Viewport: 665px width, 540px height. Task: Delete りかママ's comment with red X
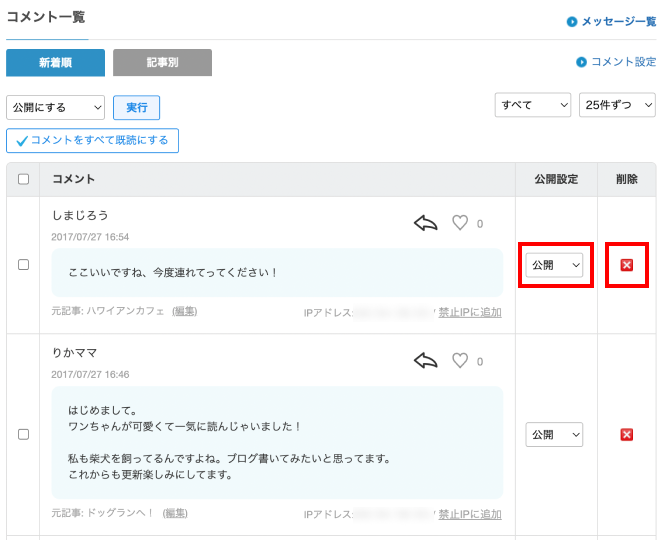(x=626, y=434)
